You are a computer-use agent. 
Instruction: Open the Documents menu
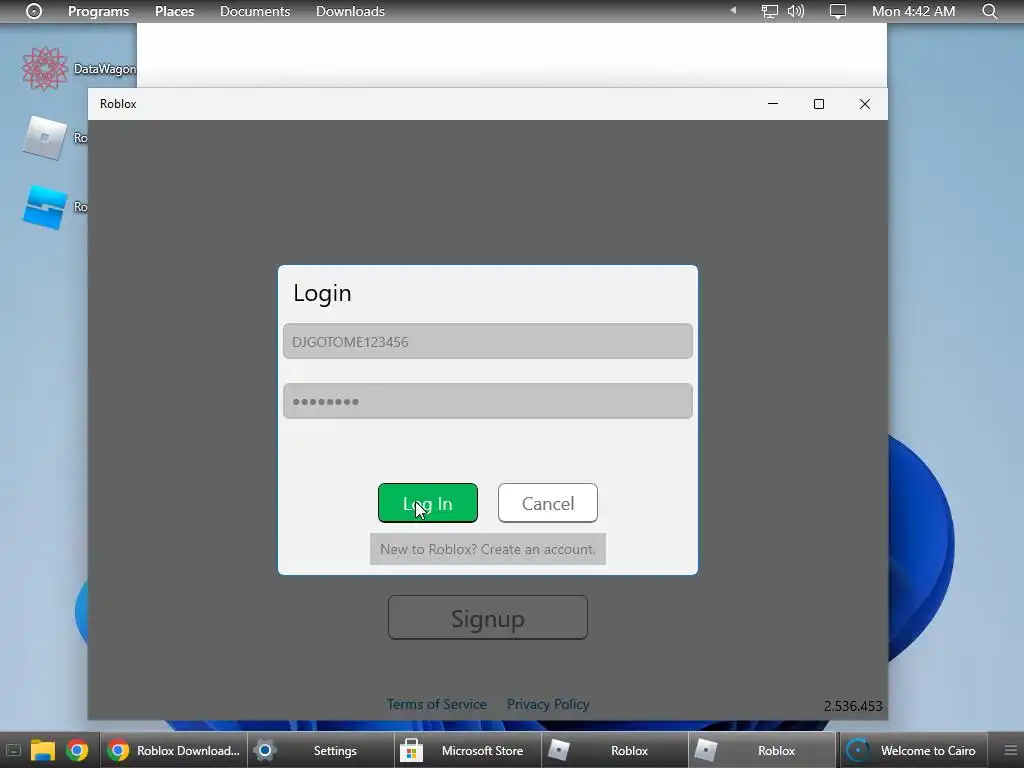(255, 11)
